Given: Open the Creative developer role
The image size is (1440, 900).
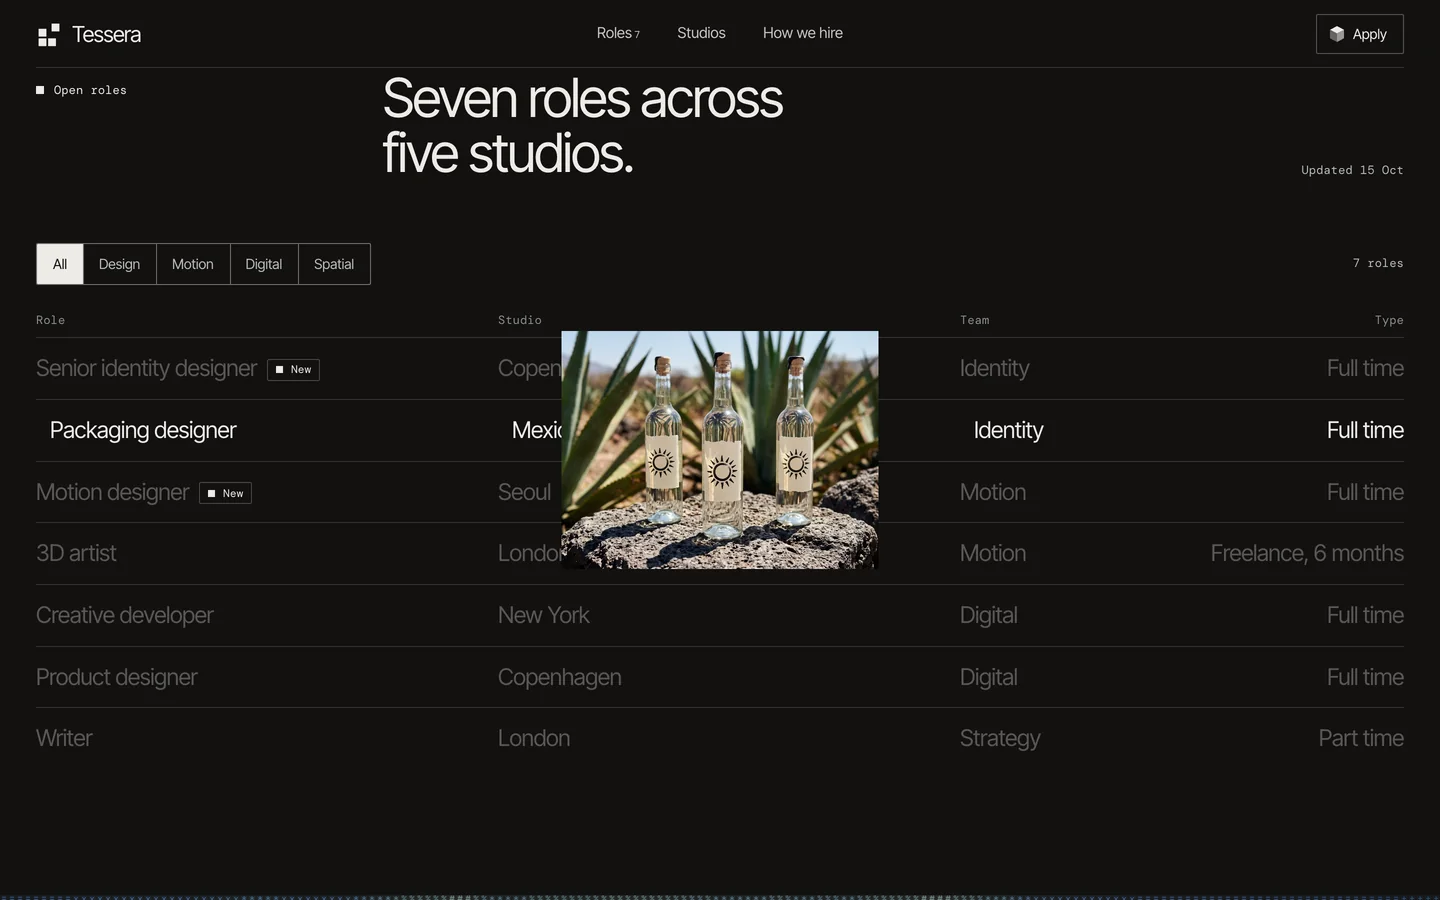Looking at the screenshot, I should pyautogui.click(x=720, y=616).
